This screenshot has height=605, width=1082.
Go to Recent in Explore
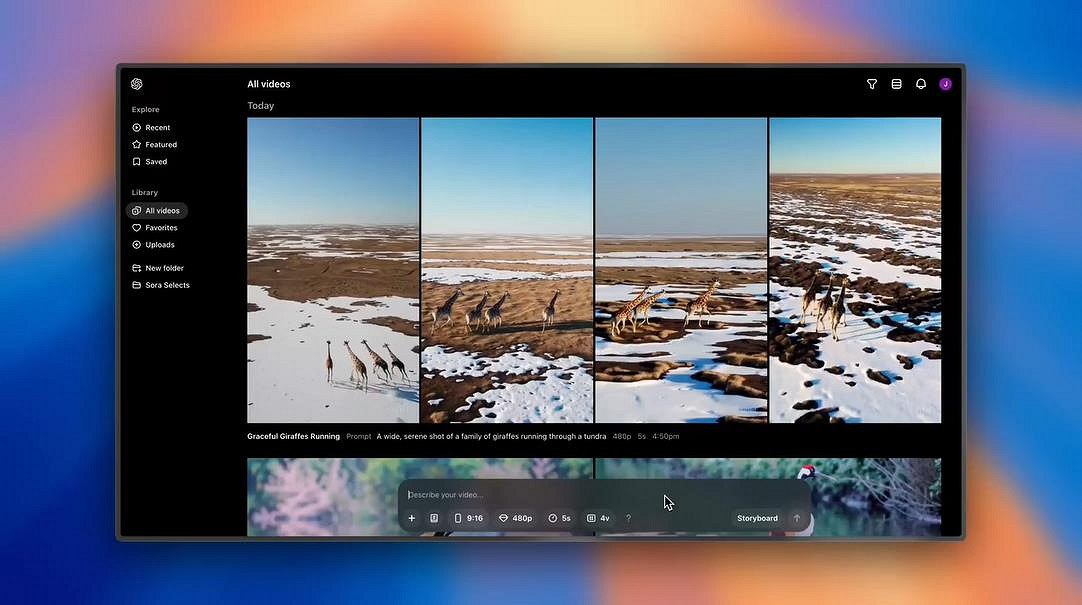pyautogui.click(x=157, y=128)
